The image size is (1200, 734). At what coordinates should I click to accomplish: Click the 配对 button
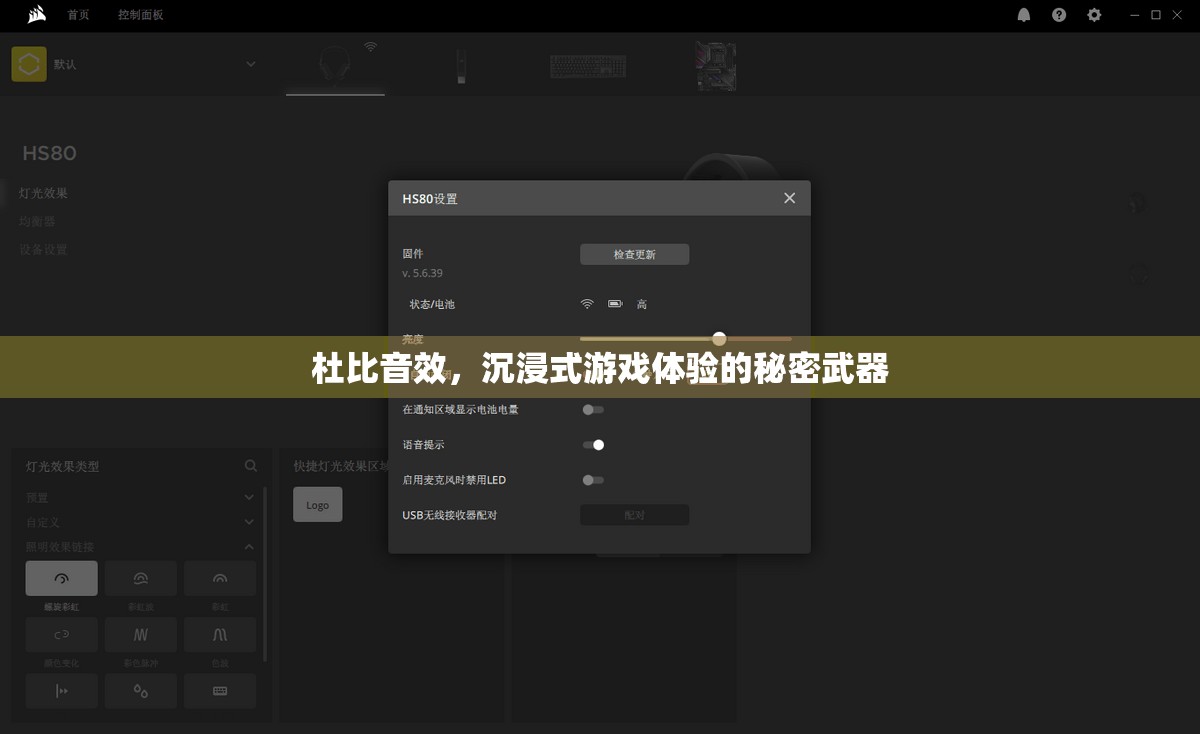[x=634, y=515]
